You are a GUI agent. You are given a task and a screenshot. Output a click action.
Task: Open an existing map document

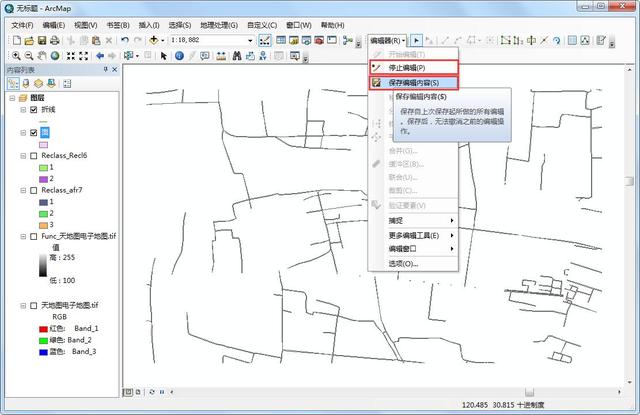(29, 40)
